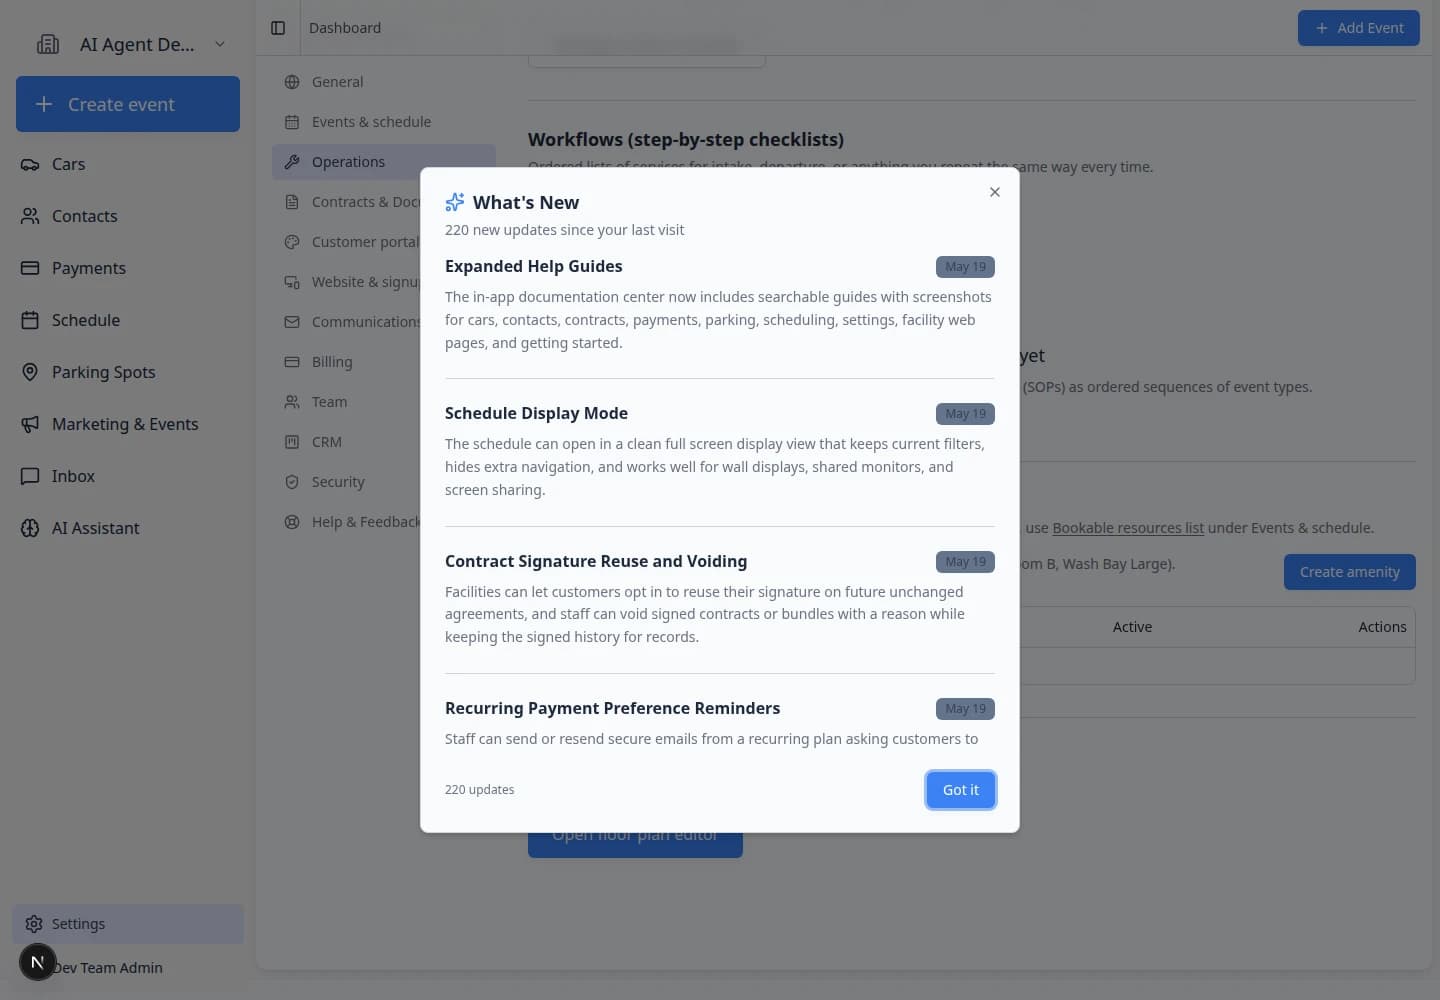This screenshot has height=1000, width=1440.
Task: Click the building icon in workspace header
Action: 48,44
